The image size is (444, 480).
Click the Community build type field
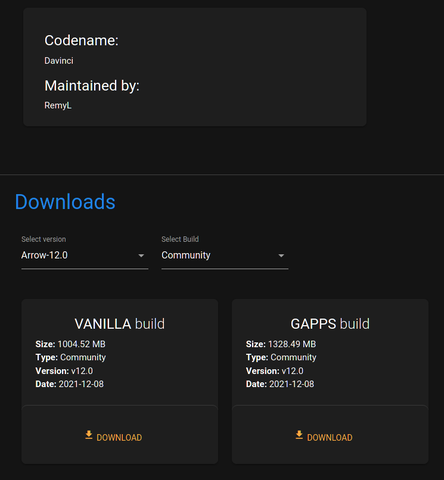click(x=225, y=255)
